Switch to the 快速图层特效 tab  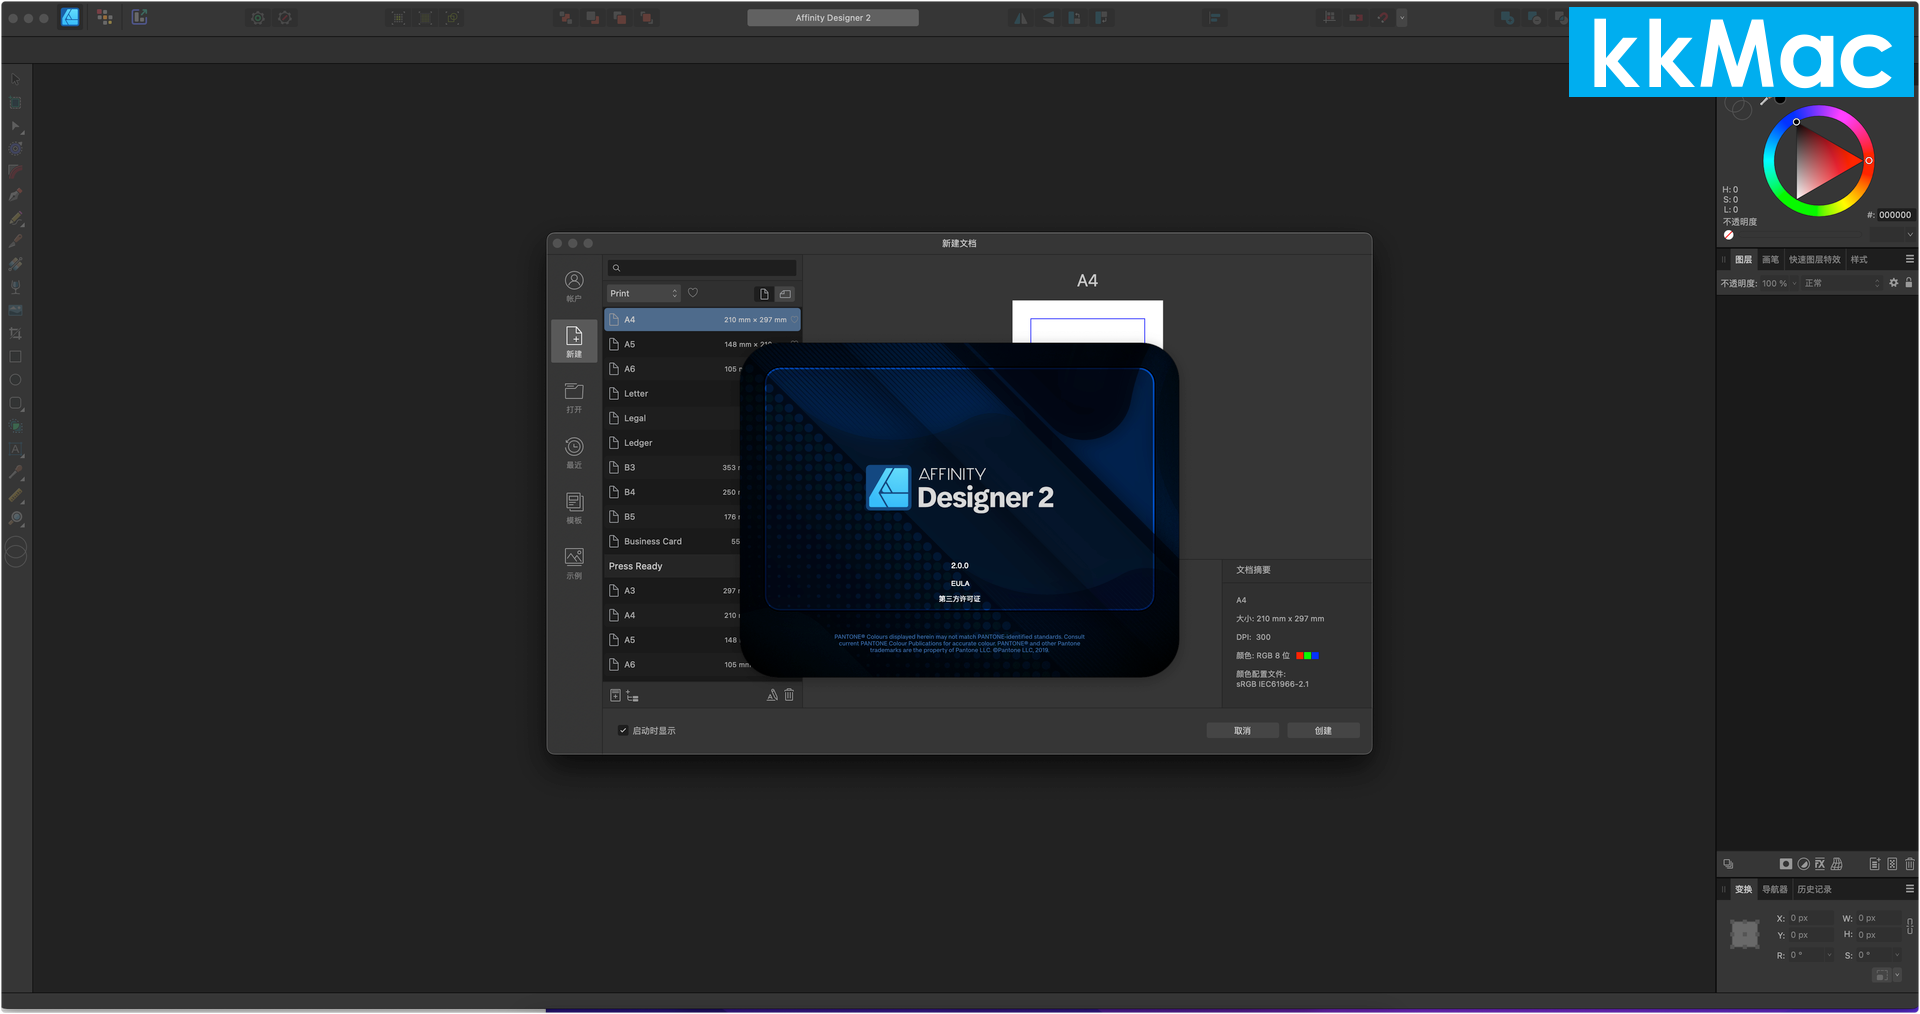coord(1814,259)
